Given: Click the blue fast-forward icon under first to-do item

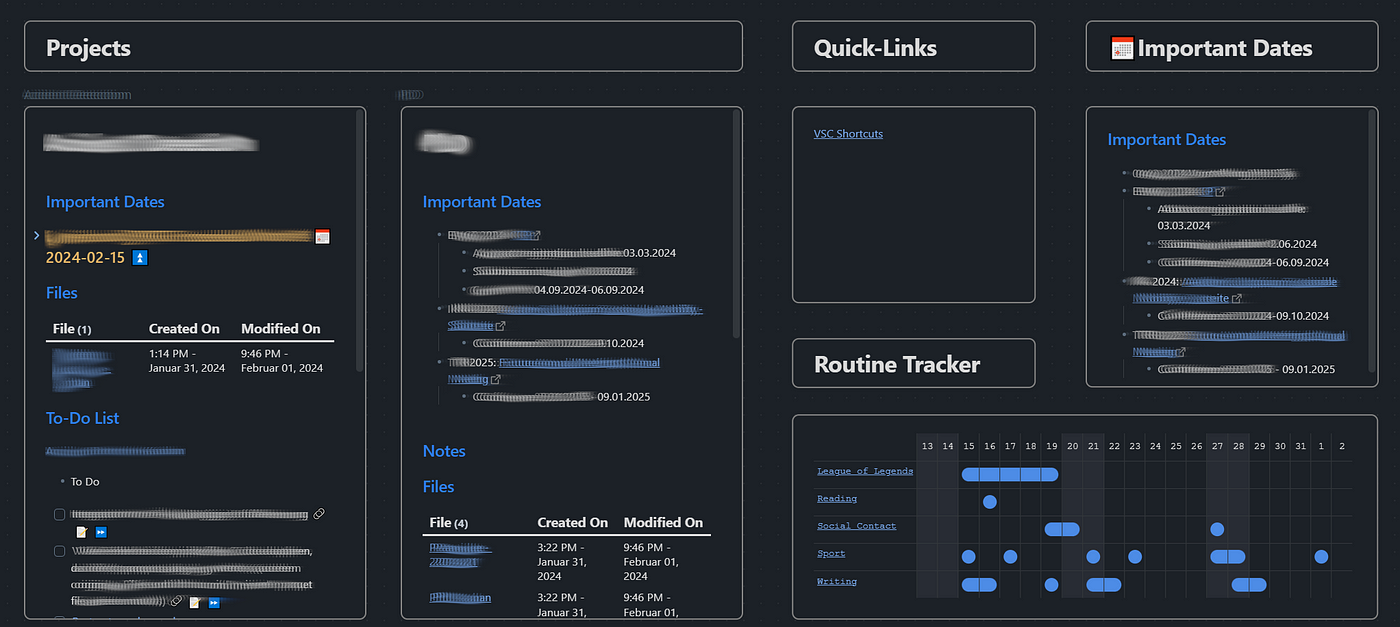Looking at the screenshot, I should (101, 532).
